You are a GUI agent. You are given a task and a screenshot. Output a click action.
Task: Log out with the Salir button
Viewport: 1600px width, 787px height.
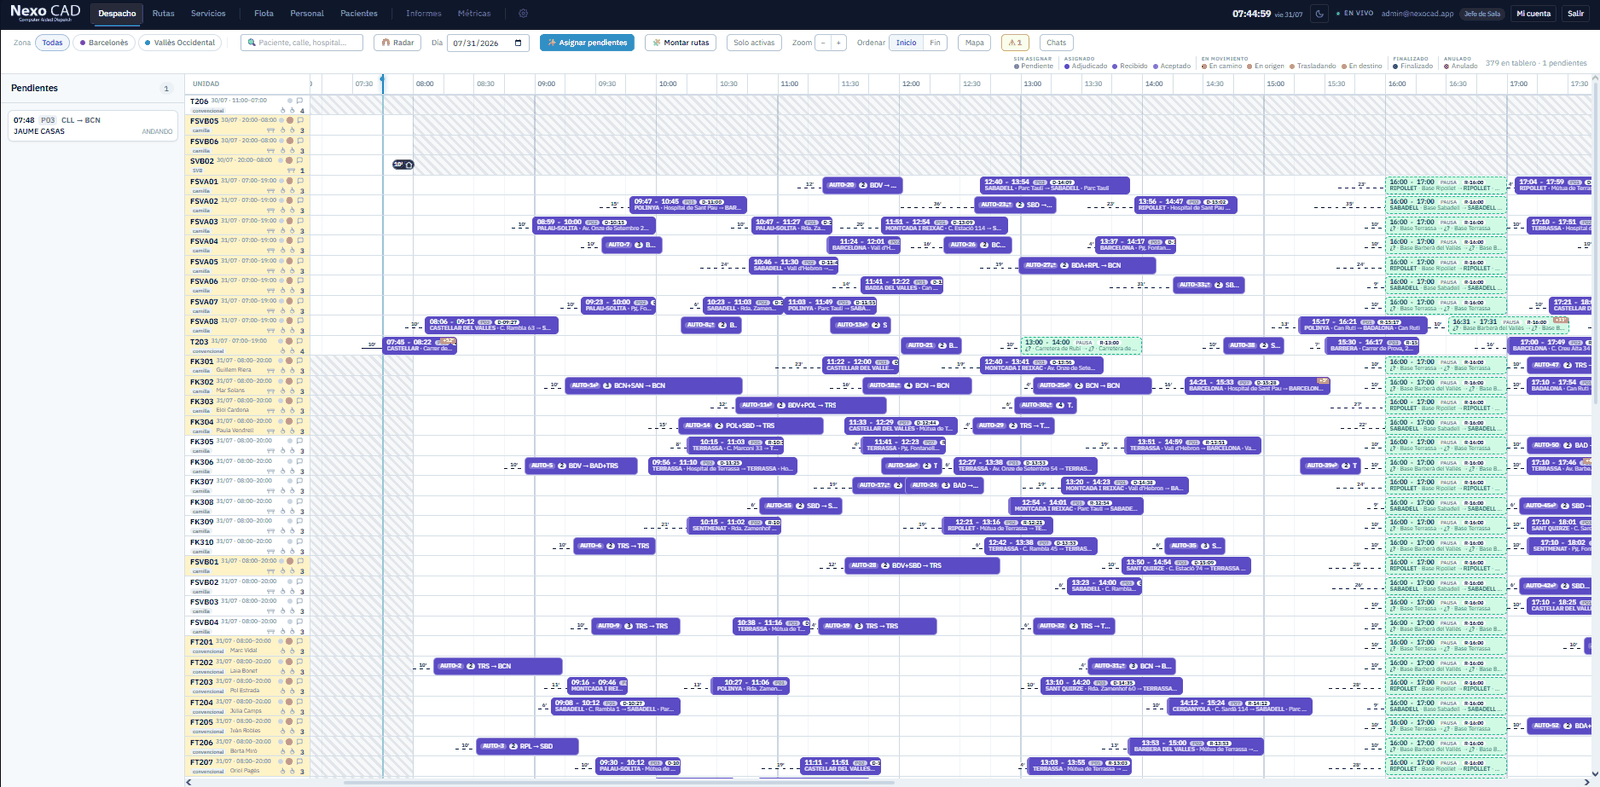click(1576, 14)
